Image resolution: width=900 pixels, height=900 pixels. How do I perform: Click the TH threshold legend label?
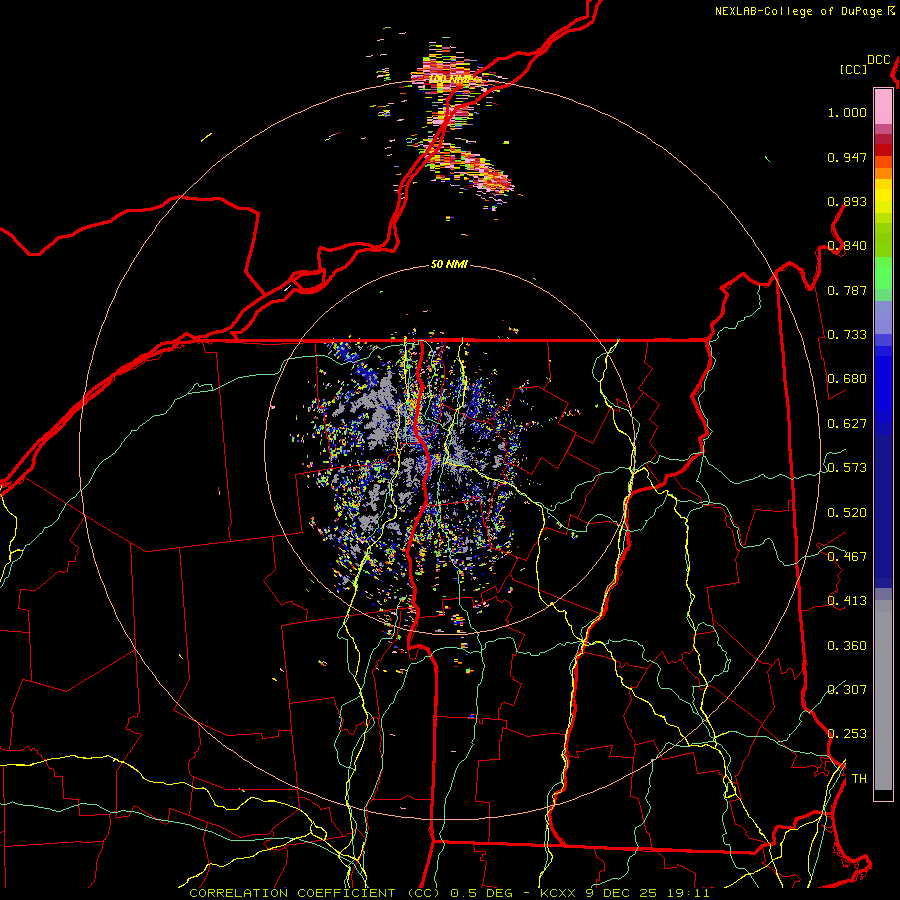pyautogui.click(x=859, y=779)
